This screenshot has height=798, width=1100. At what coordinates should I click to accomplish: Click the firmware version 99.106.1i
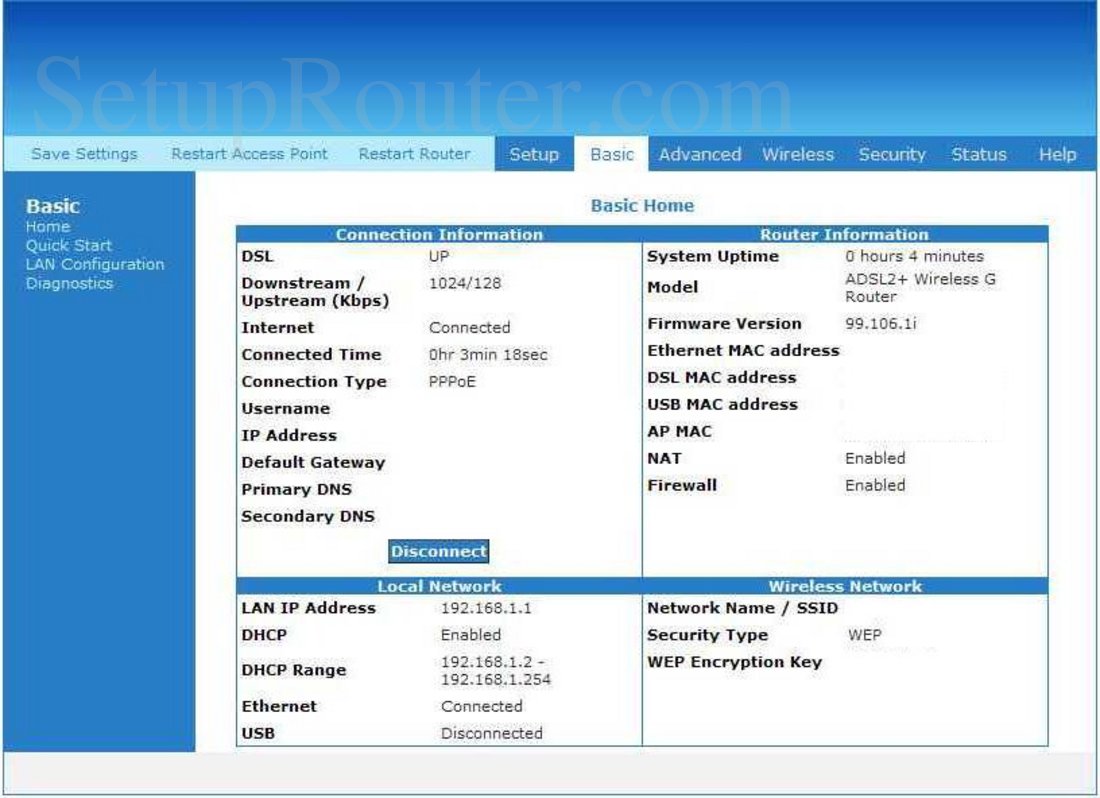(880, 323)
